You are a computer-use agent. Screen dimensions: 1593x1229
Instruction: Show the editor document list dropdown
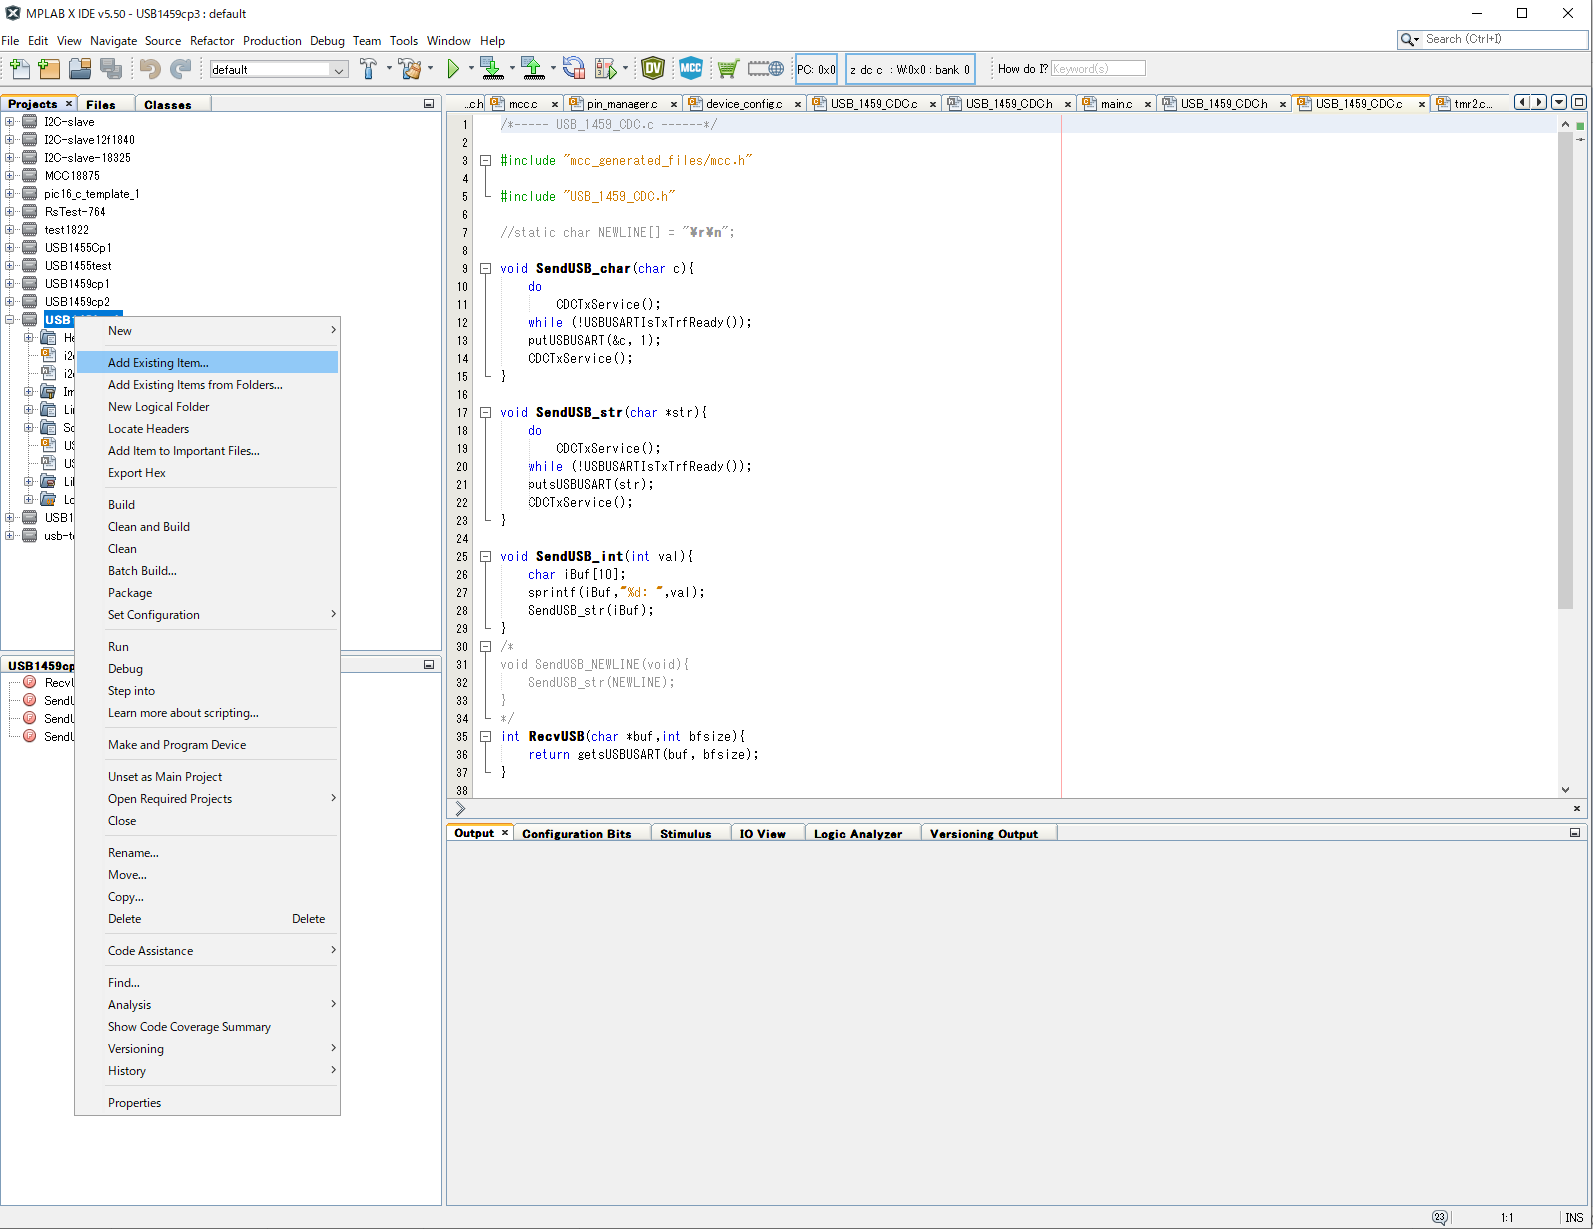[1559, 102]
